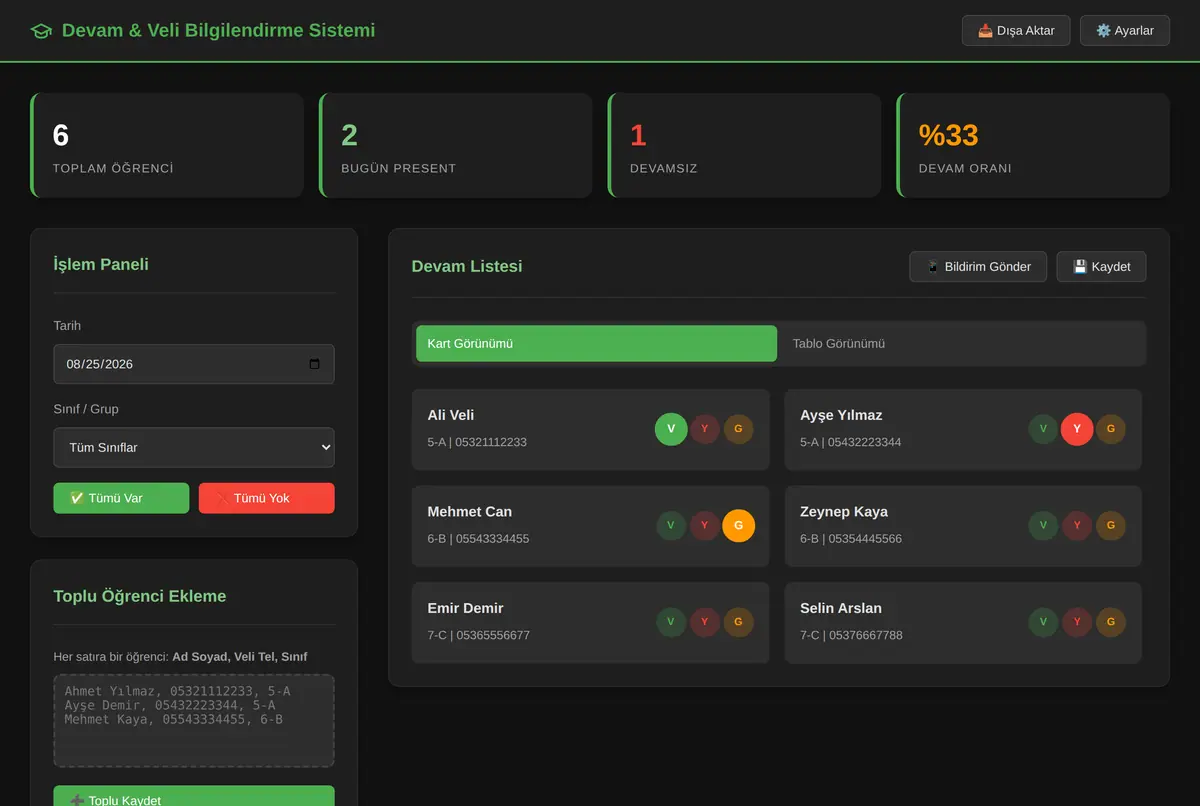Image resolution: width=1200 pixels, height=806 pixels.
Task: Toggle Mehmet Can late (G) status
Action: click(x=738, y=526)
